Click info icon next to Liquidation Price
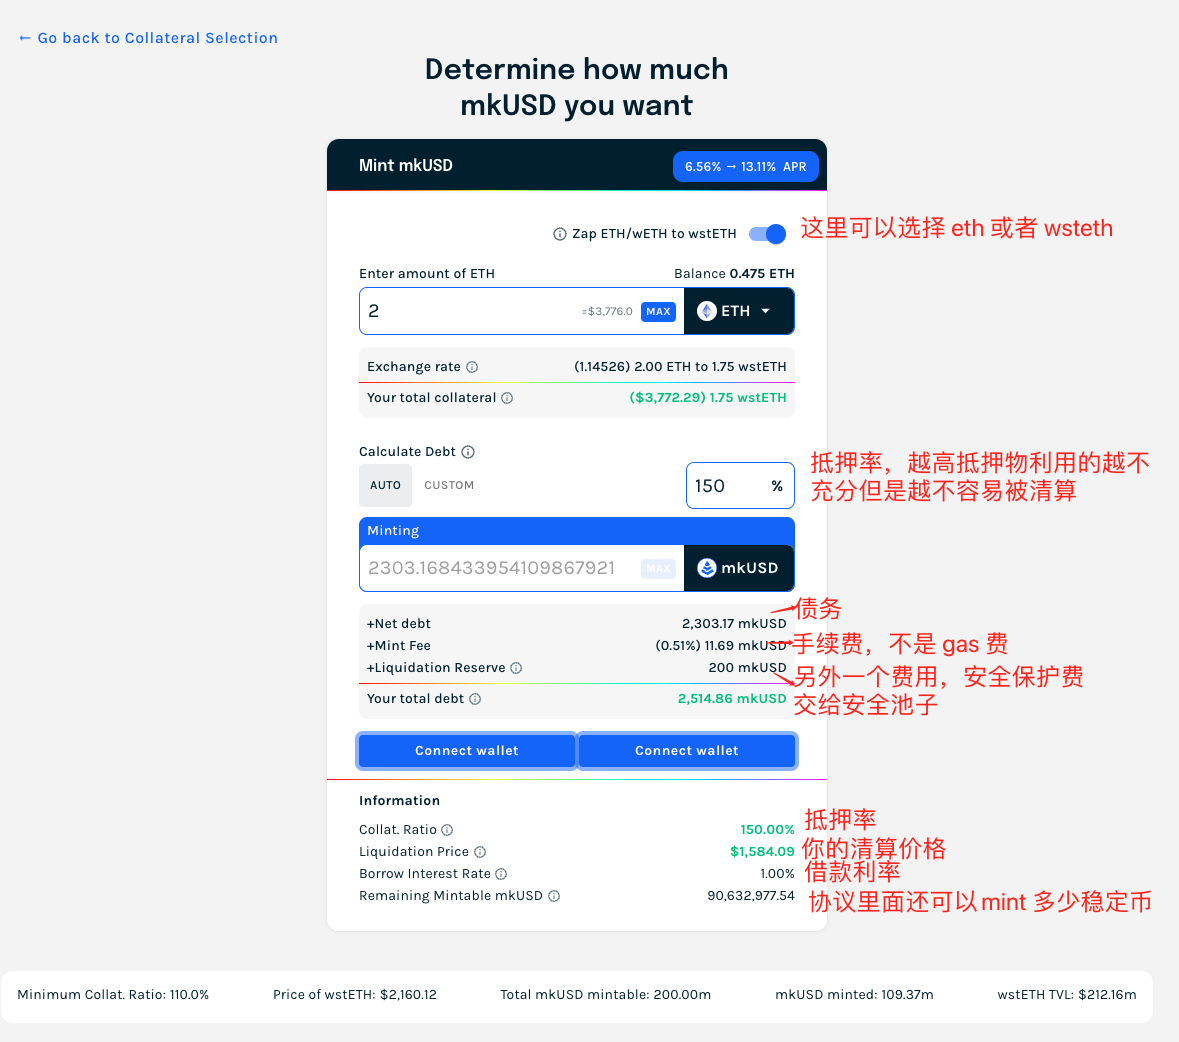Screen dimensions: 1179x1042 coord(480,852)
